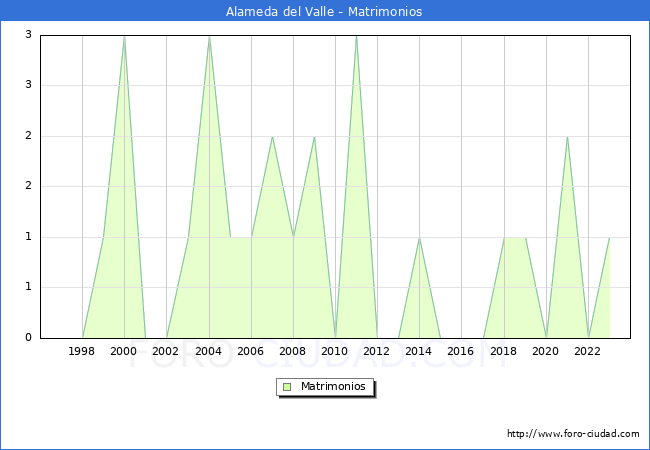Select the data peak at year 2011
Screen dimensions: 650x450
356,36
